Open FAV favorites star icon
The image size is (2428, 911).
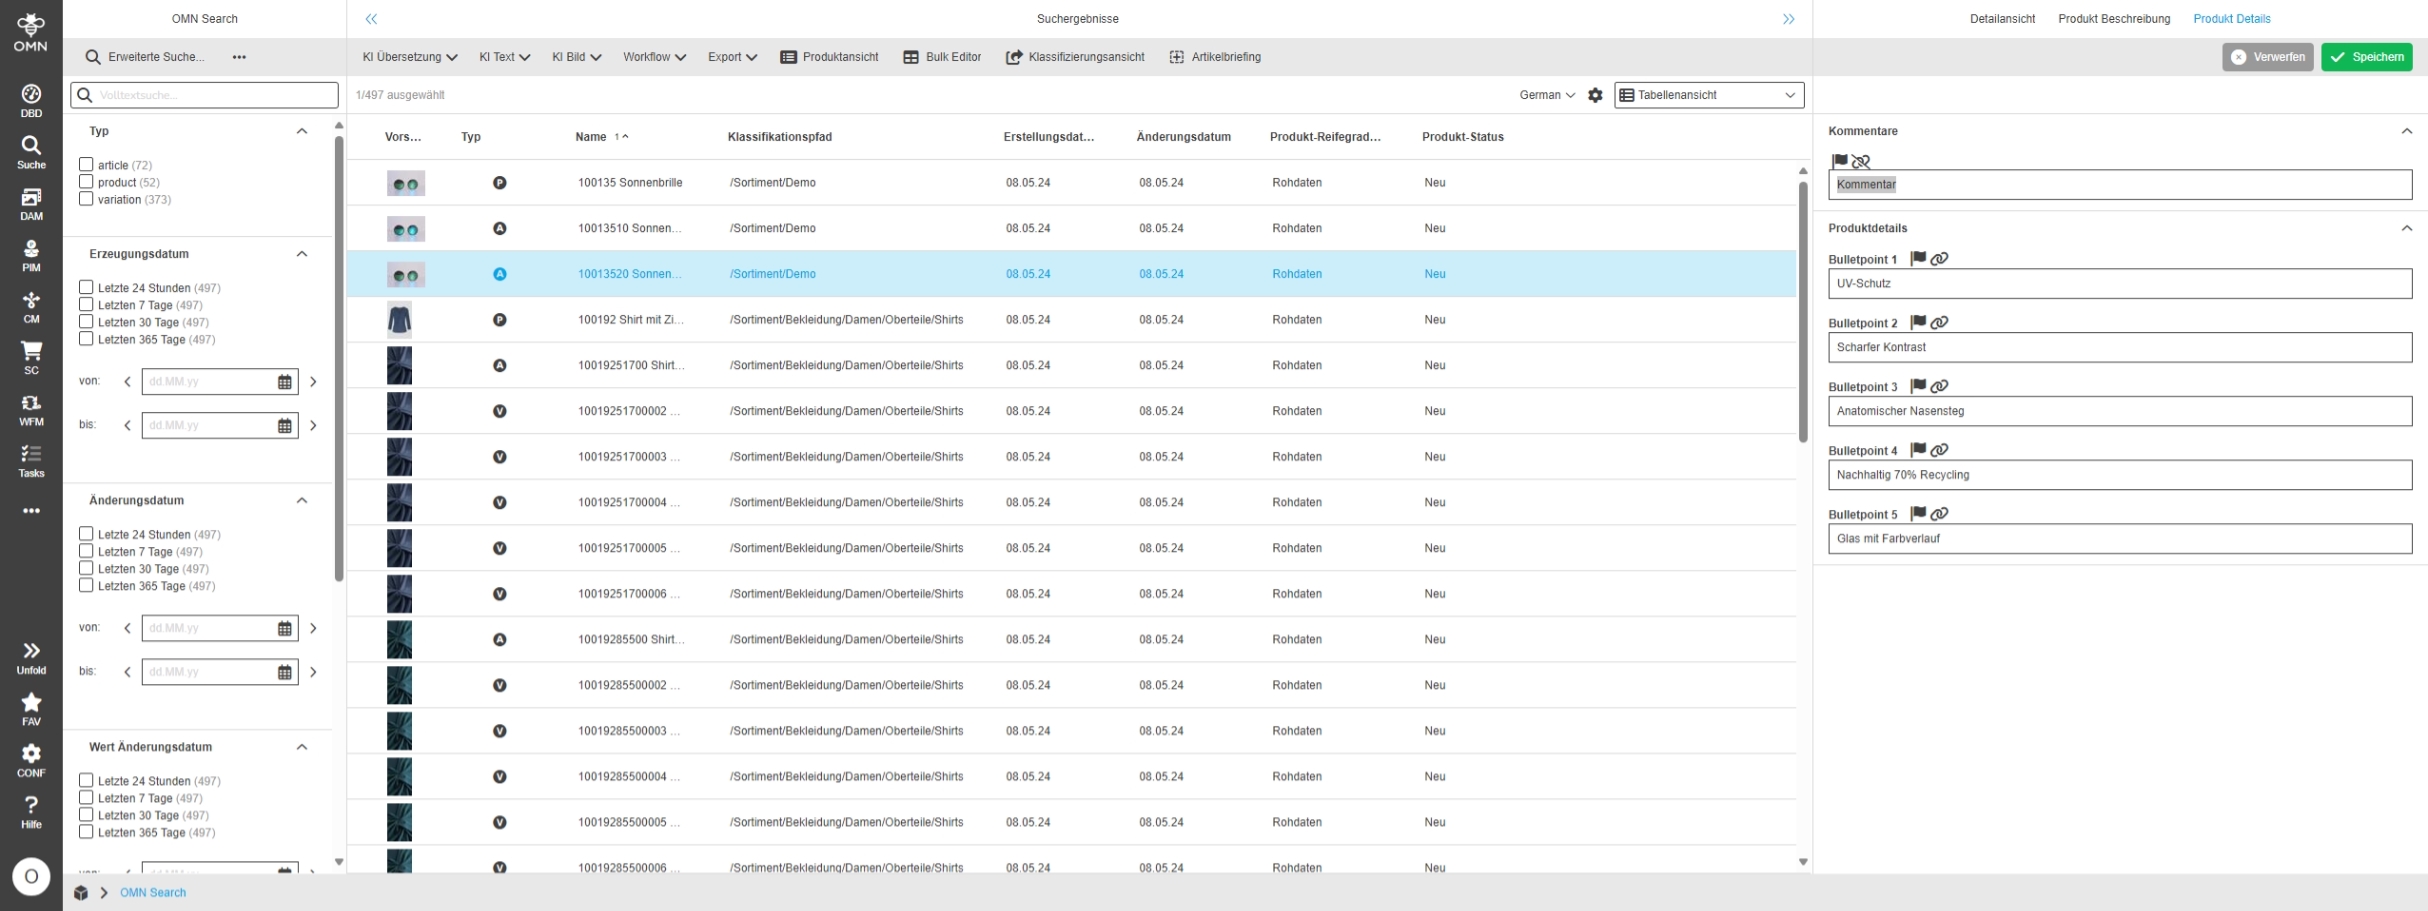click(31, 708)
